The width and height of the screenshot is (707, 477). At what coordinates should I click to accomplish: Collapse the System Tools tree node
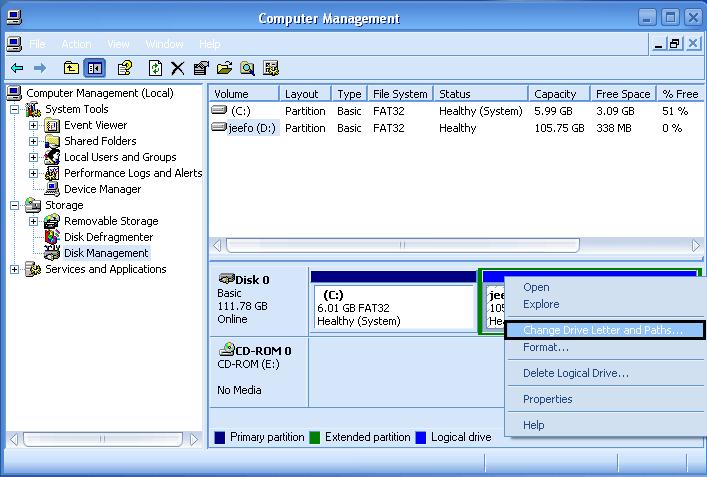point(15,109)
